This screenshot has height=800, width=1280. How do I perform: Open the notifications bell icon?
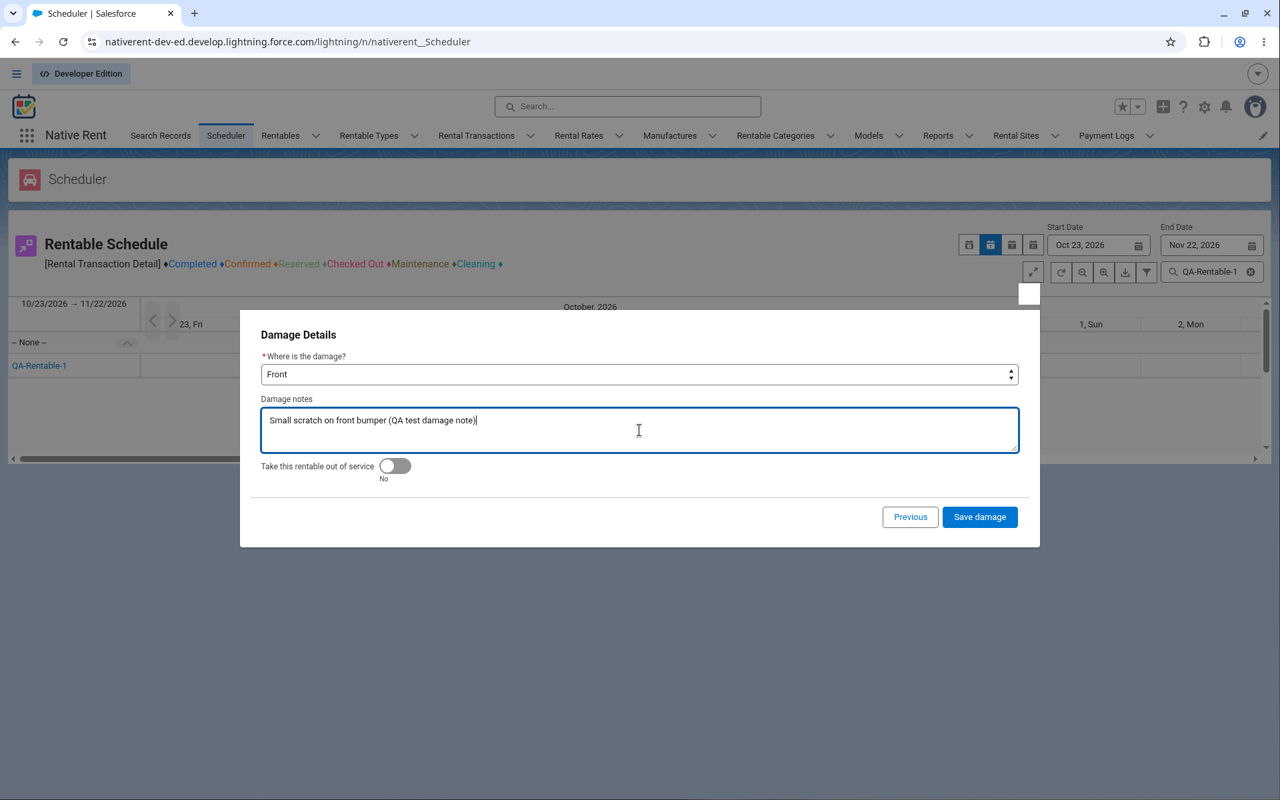[x=1226, y=107]
